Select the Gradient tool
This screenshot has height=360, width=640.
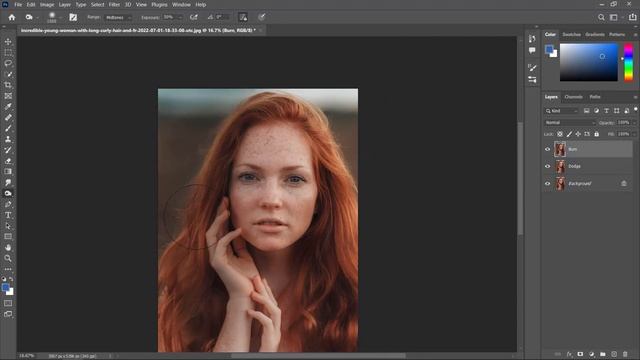point(8,171)
